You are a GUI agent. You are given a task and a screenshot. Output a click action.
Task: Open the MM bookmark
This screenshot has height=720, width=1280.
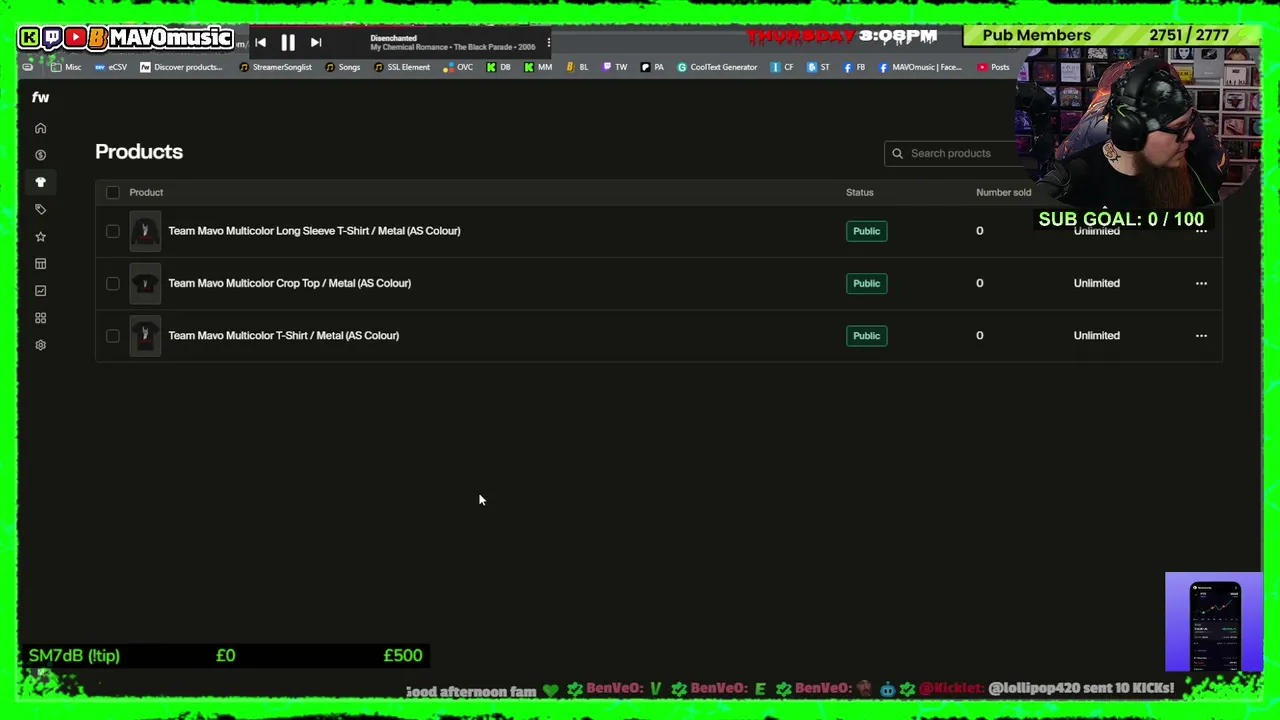click(538, 67)
